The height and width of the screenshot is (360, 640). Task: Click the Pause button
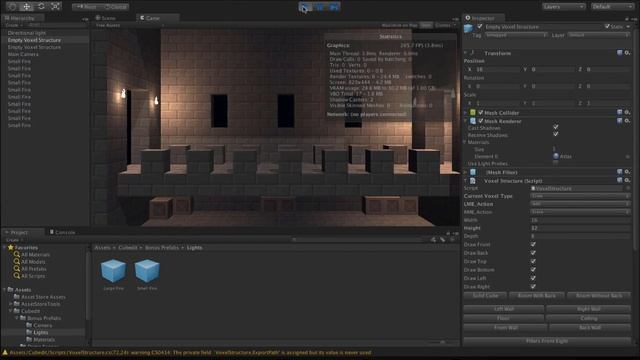320,7
